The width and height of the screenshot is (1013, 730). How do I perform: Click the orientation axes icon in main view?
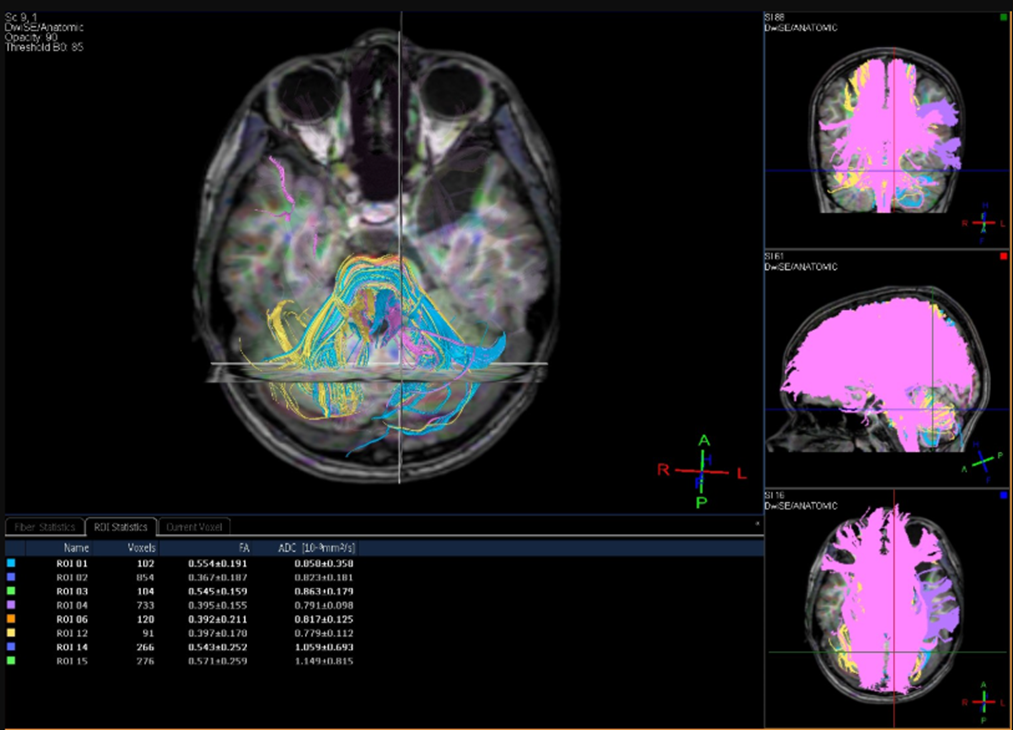click(x=702, y=470)
